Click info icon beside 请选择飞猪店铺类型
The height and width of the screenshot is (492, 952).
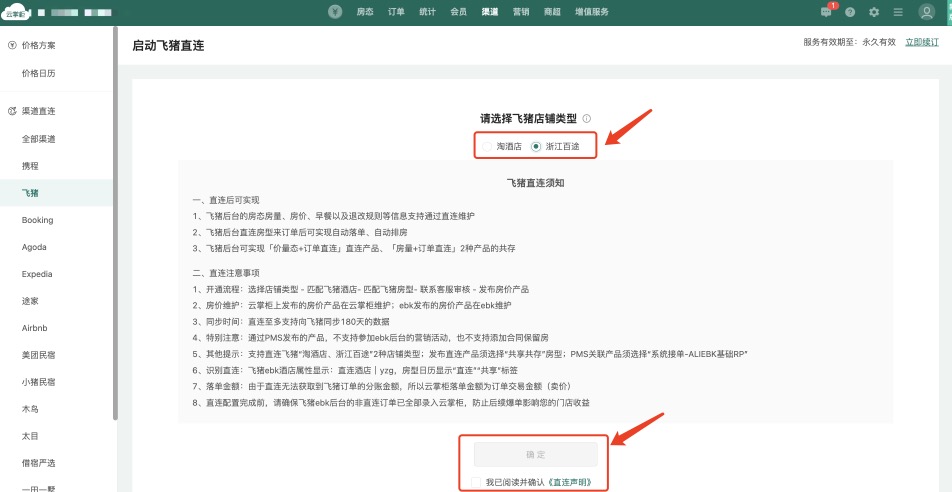tap(586, 118)
